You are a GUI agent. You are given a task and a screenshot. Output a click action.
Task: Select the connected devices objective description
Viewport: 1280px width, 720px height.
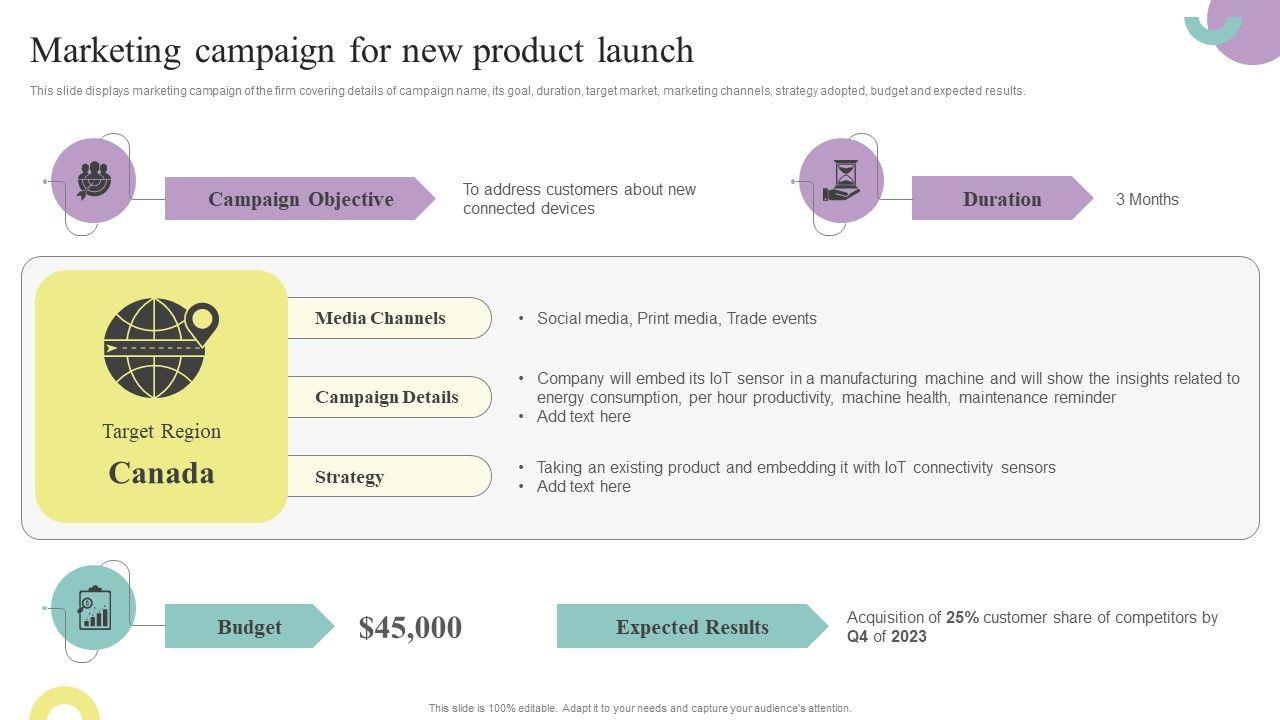579,199
